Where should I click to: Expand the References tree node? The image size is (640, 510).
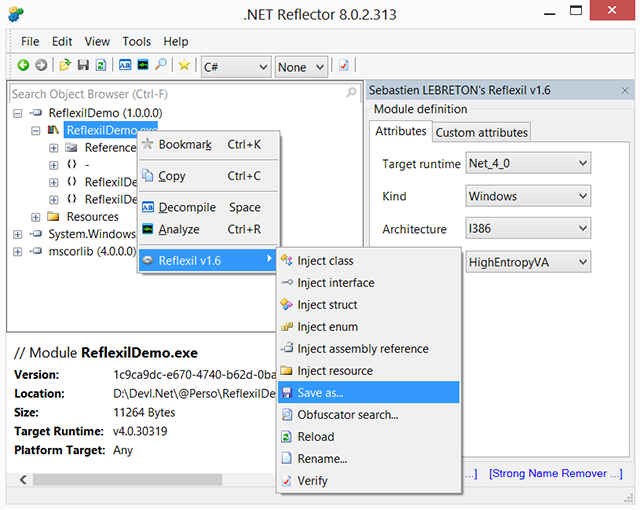(x=53, y=148)
